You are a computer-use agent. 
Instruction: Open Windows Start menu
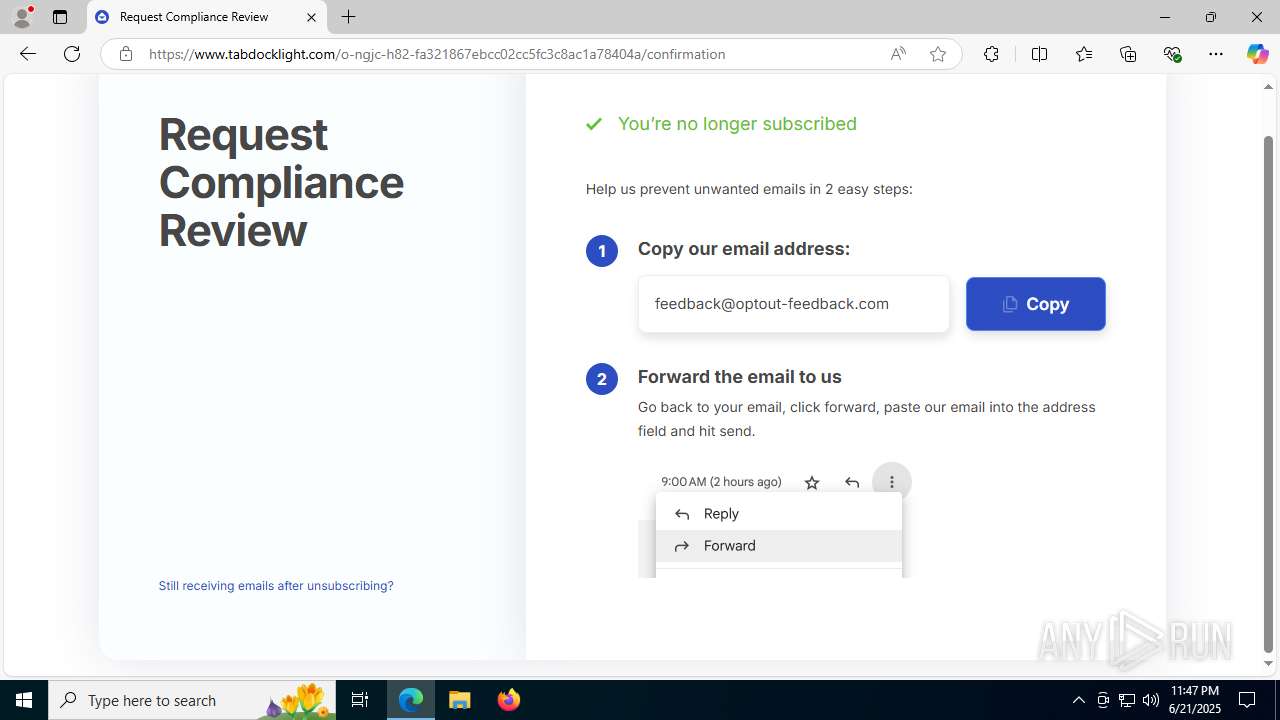coord(24,700)
